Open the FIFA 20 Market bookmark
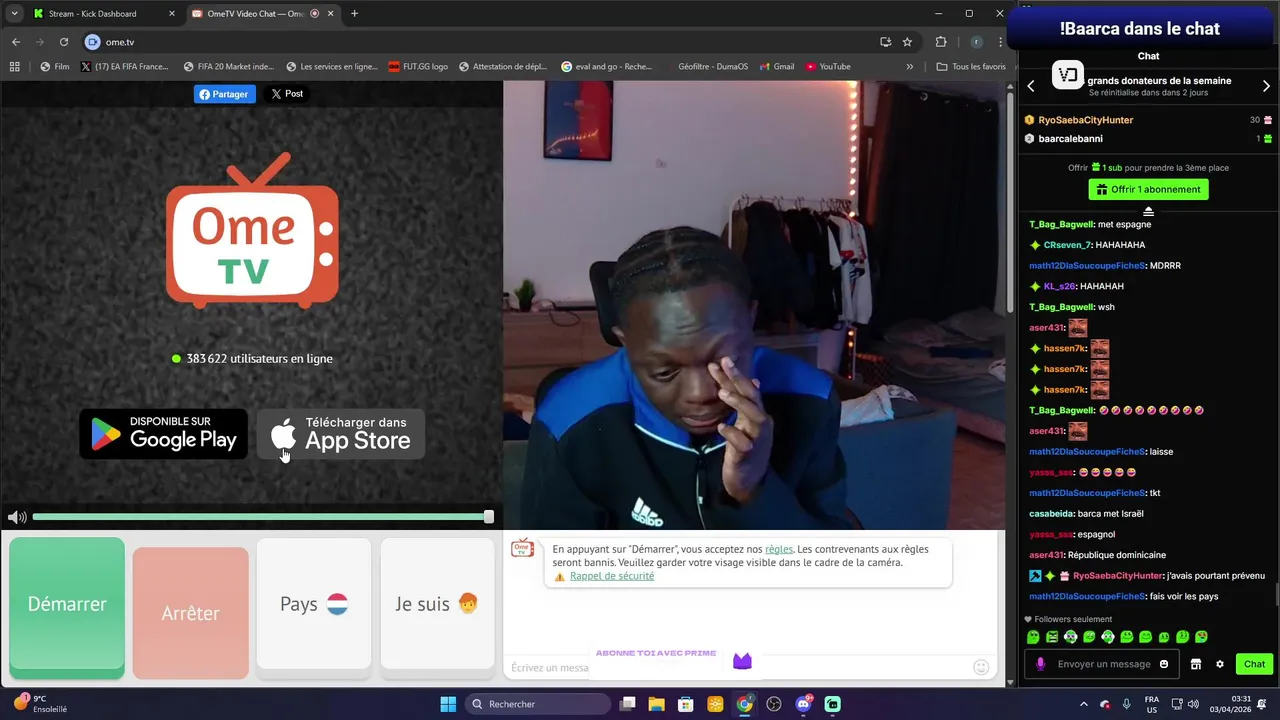This screenshot has height=720, width=1280. (x=228, y=67)
